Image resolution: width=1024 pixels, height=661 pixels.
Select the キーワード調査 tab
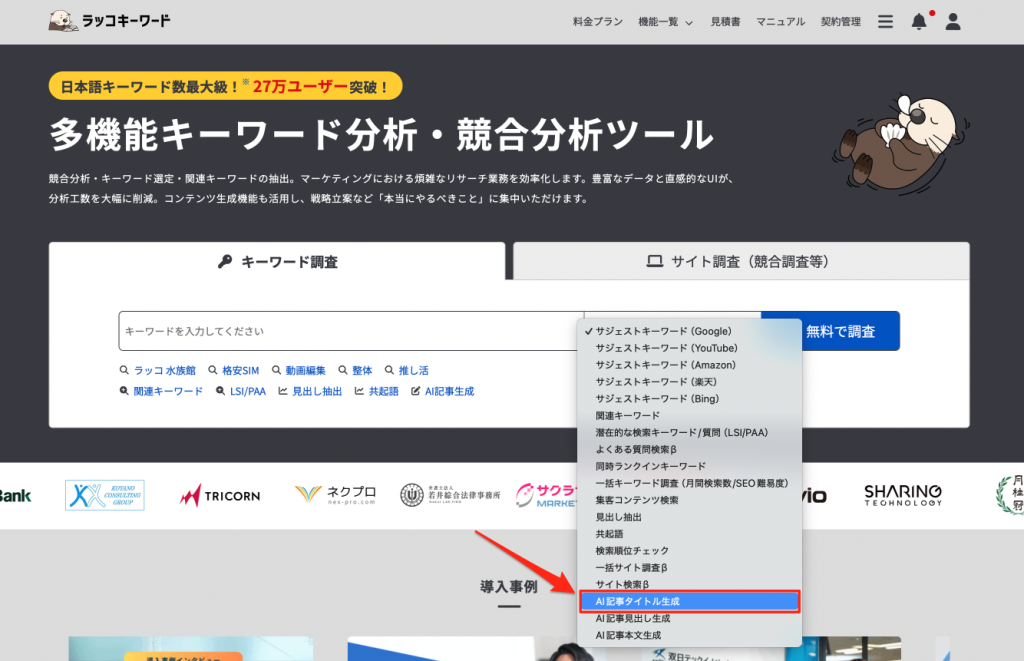pos(277,262)
